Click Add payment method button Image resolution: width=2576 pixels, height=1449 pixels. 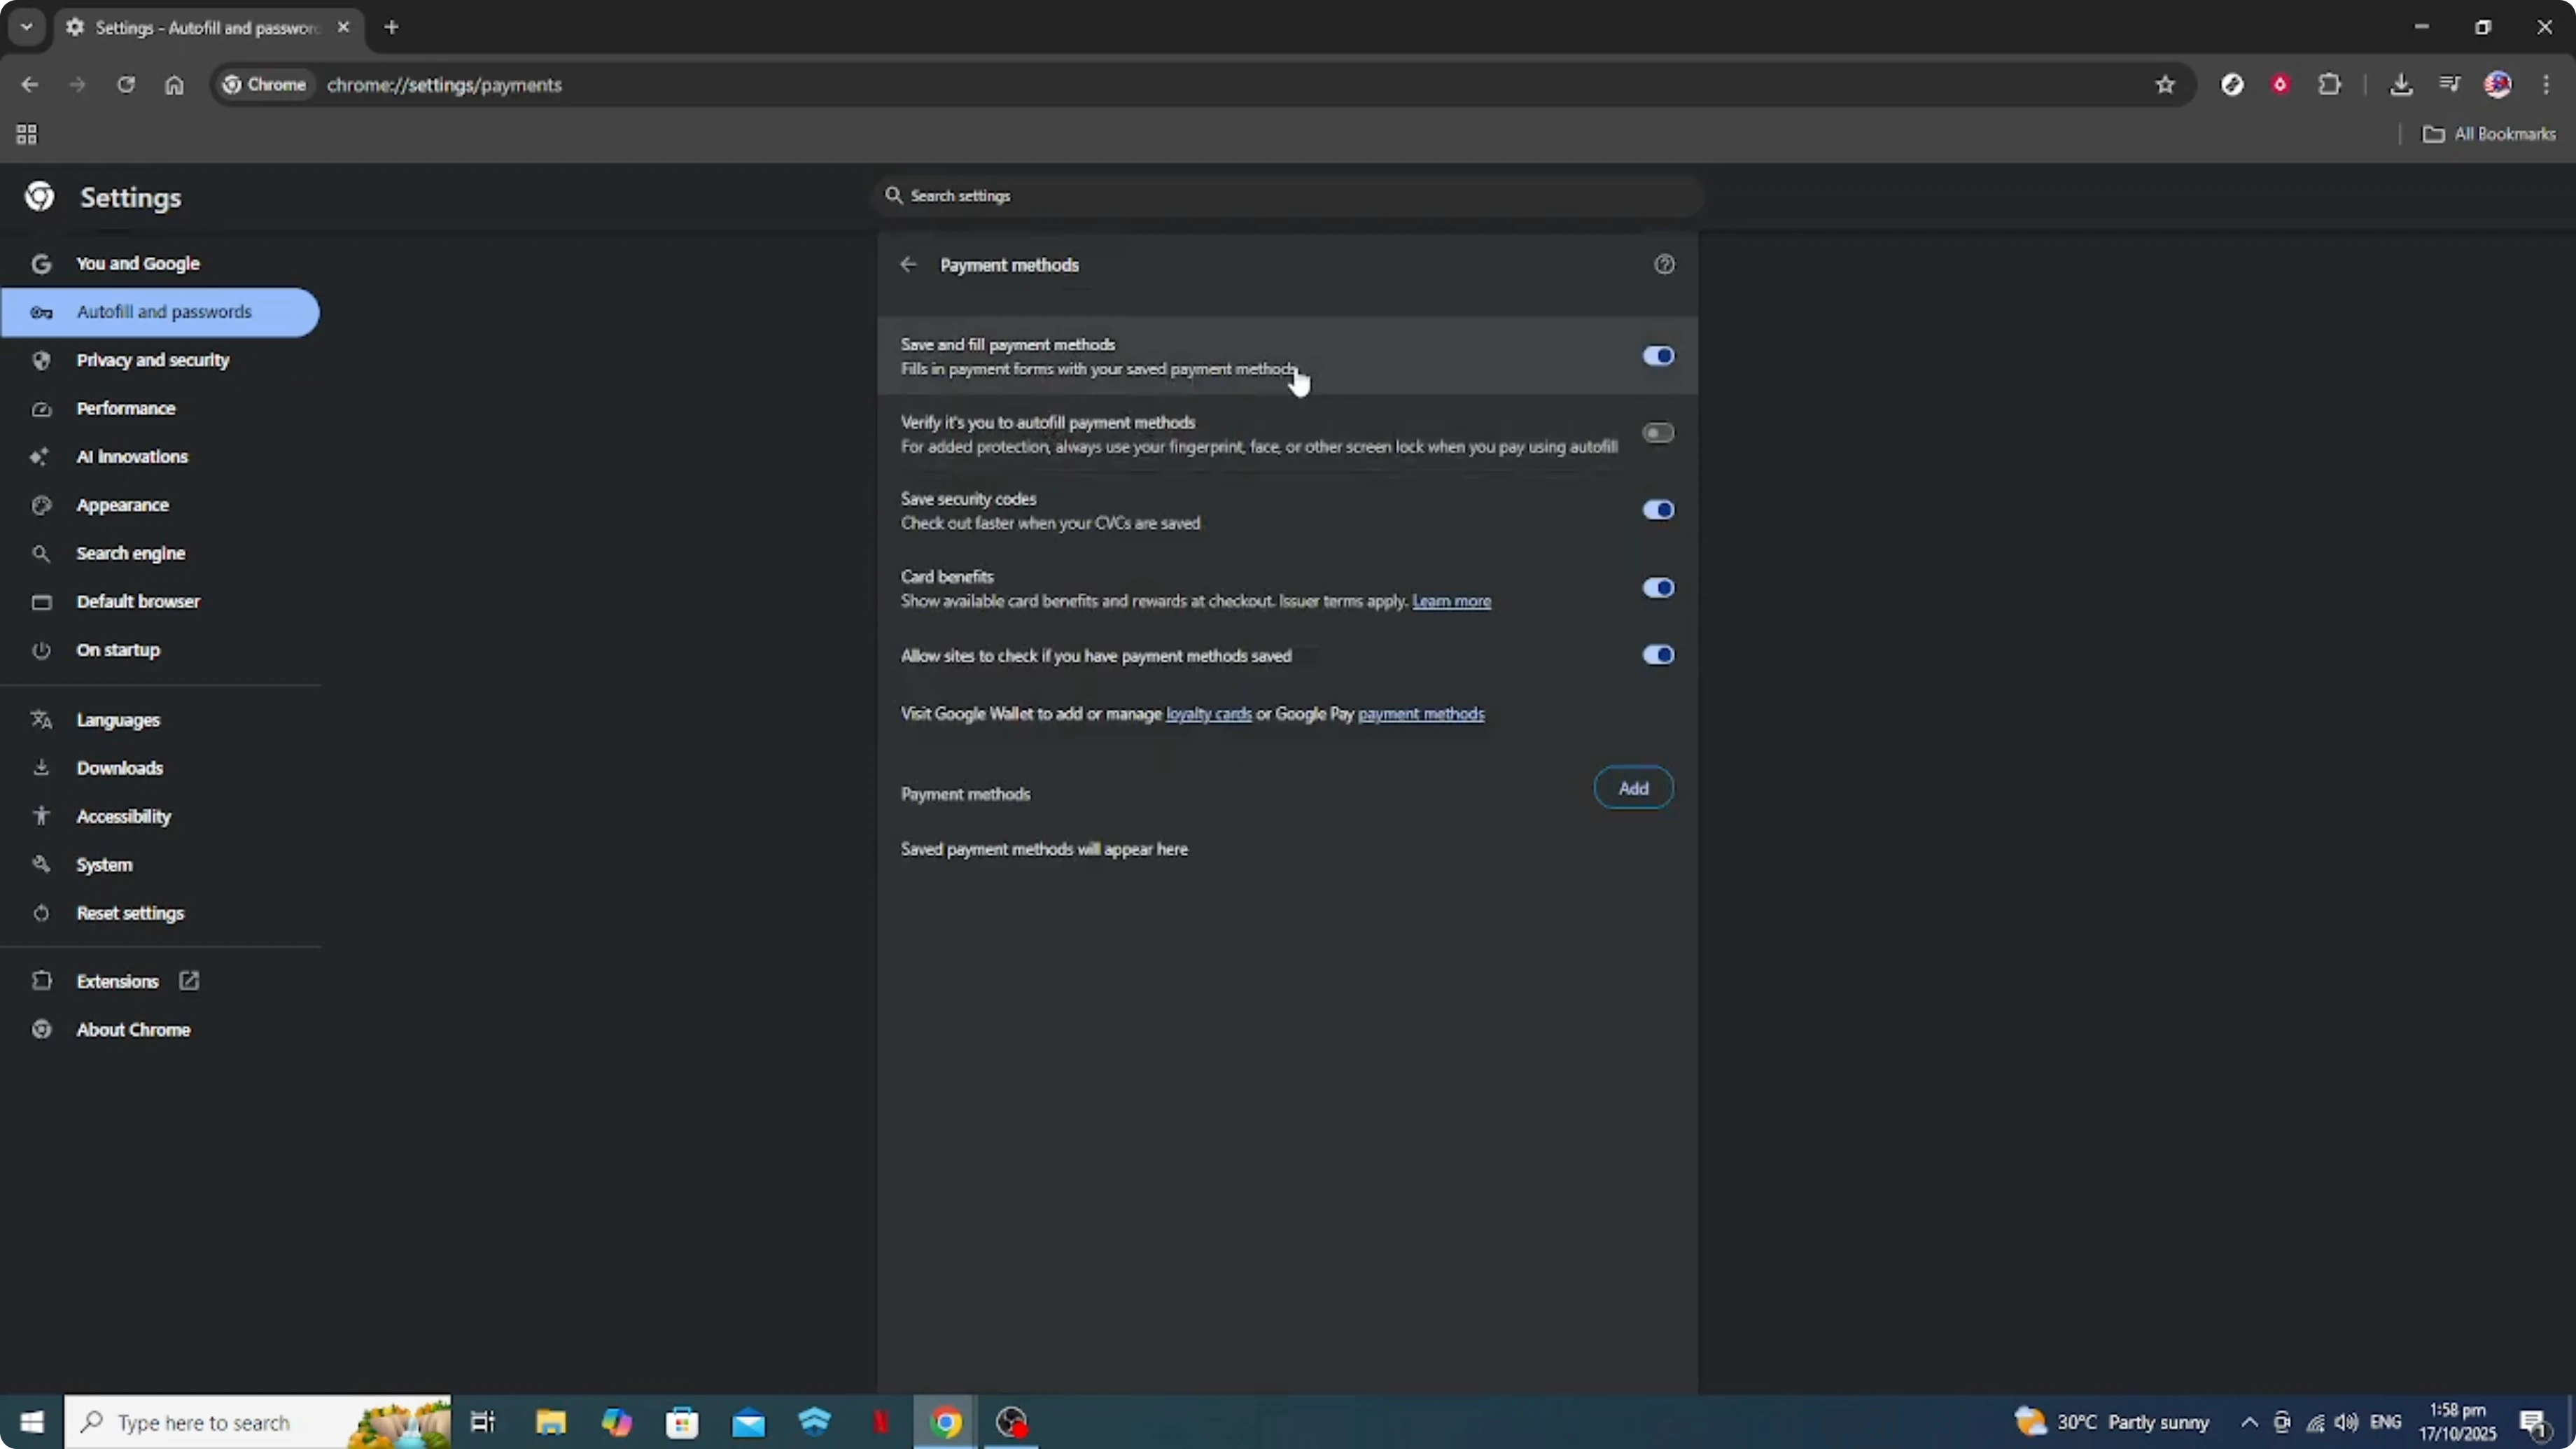pos(1633,788)
